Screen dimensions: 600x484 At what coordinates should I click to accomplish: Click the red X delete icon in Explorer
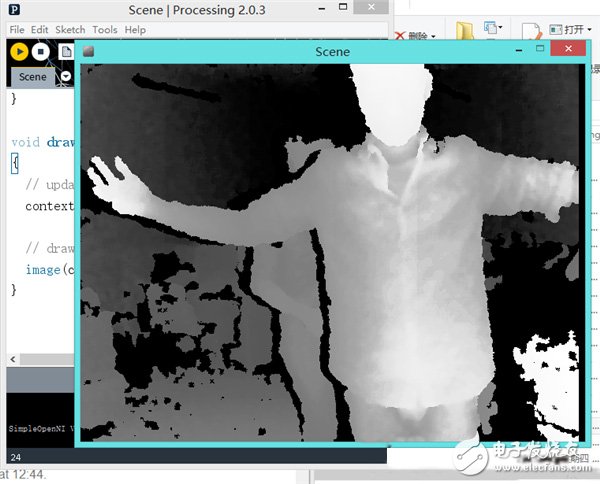(400, 35)
